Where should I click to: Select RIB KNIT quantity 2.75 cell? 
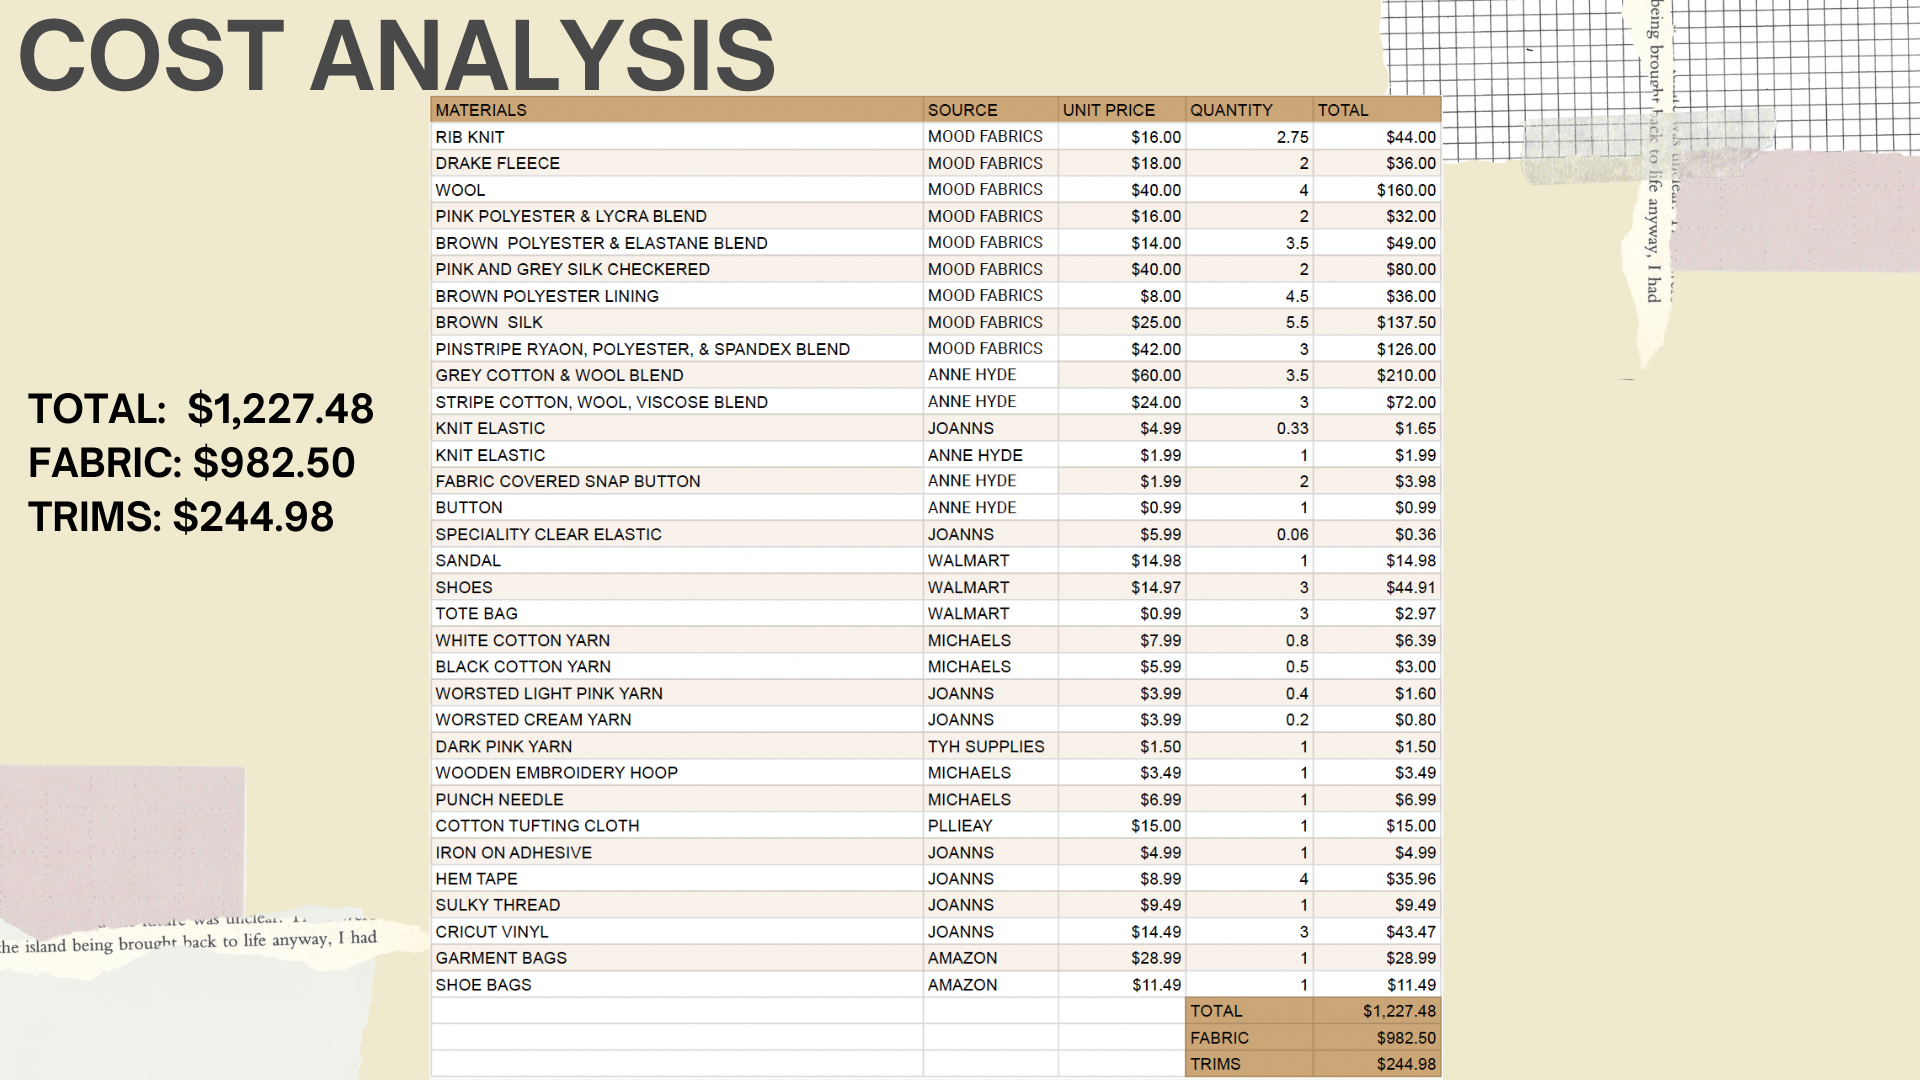pos(1249,137)
